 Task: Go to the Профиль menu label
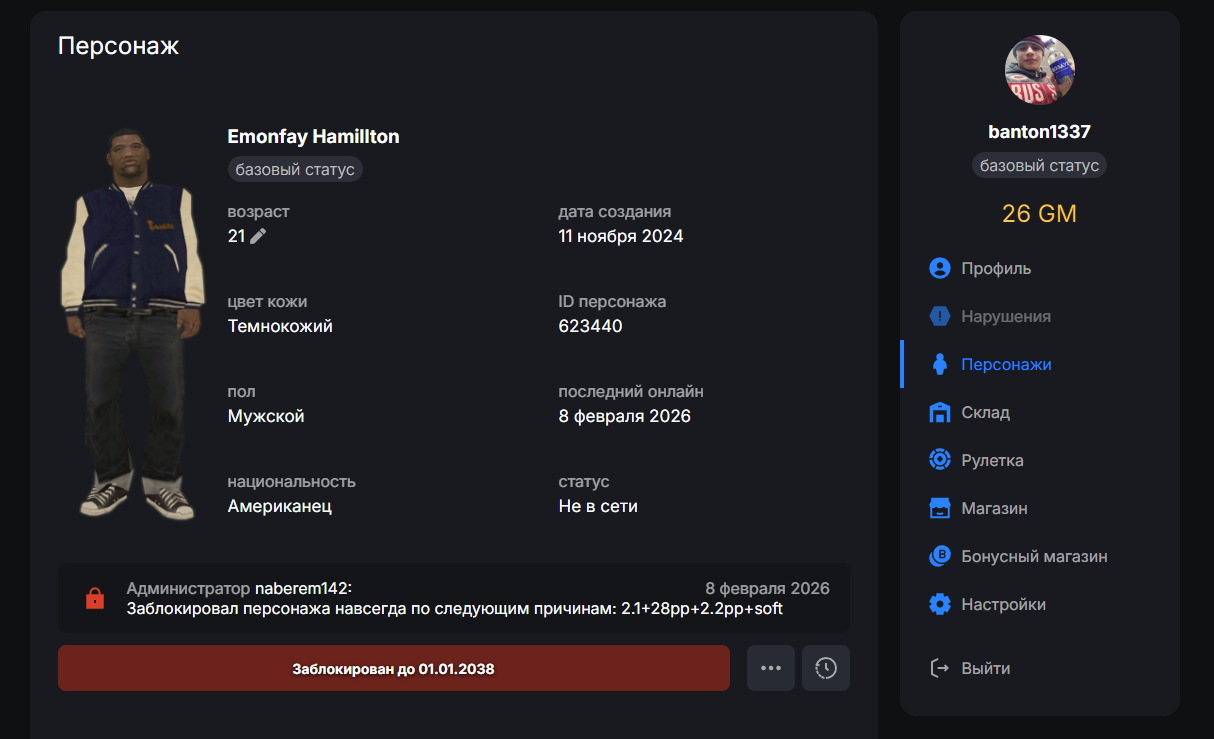[996, 268]
